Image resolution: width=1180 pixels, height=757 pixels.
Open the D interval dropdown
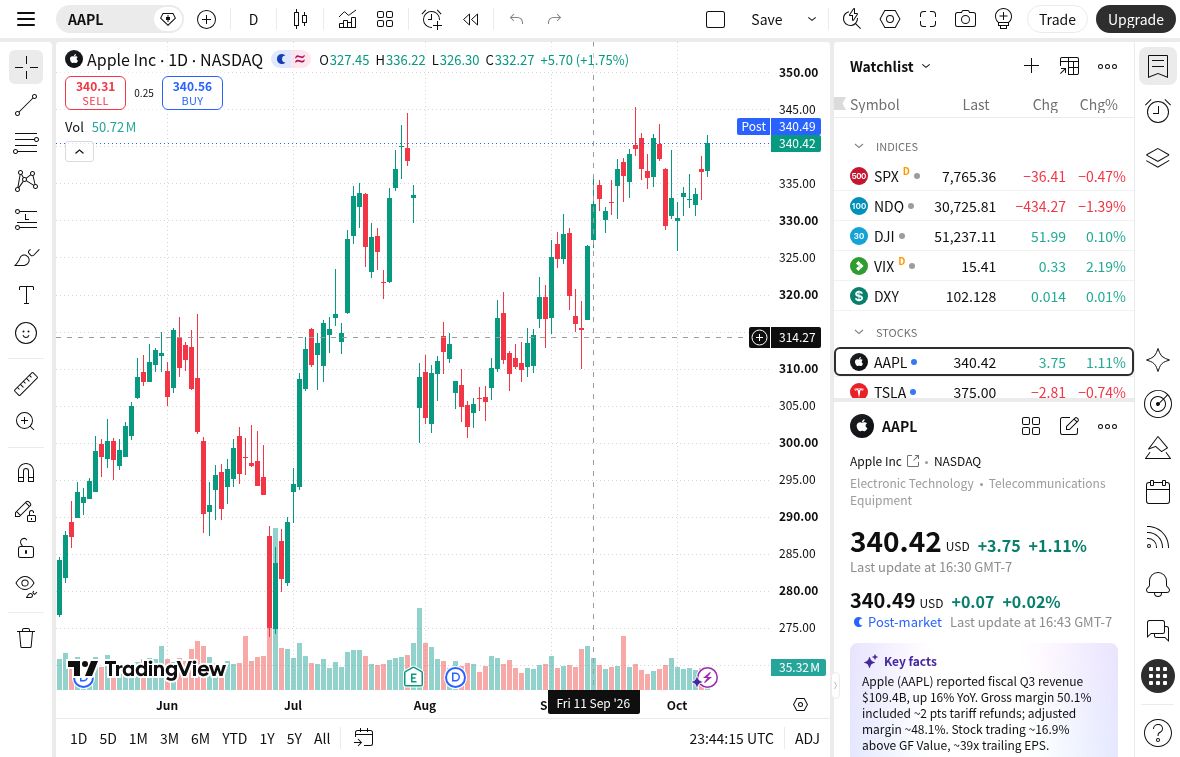point(254,20)
